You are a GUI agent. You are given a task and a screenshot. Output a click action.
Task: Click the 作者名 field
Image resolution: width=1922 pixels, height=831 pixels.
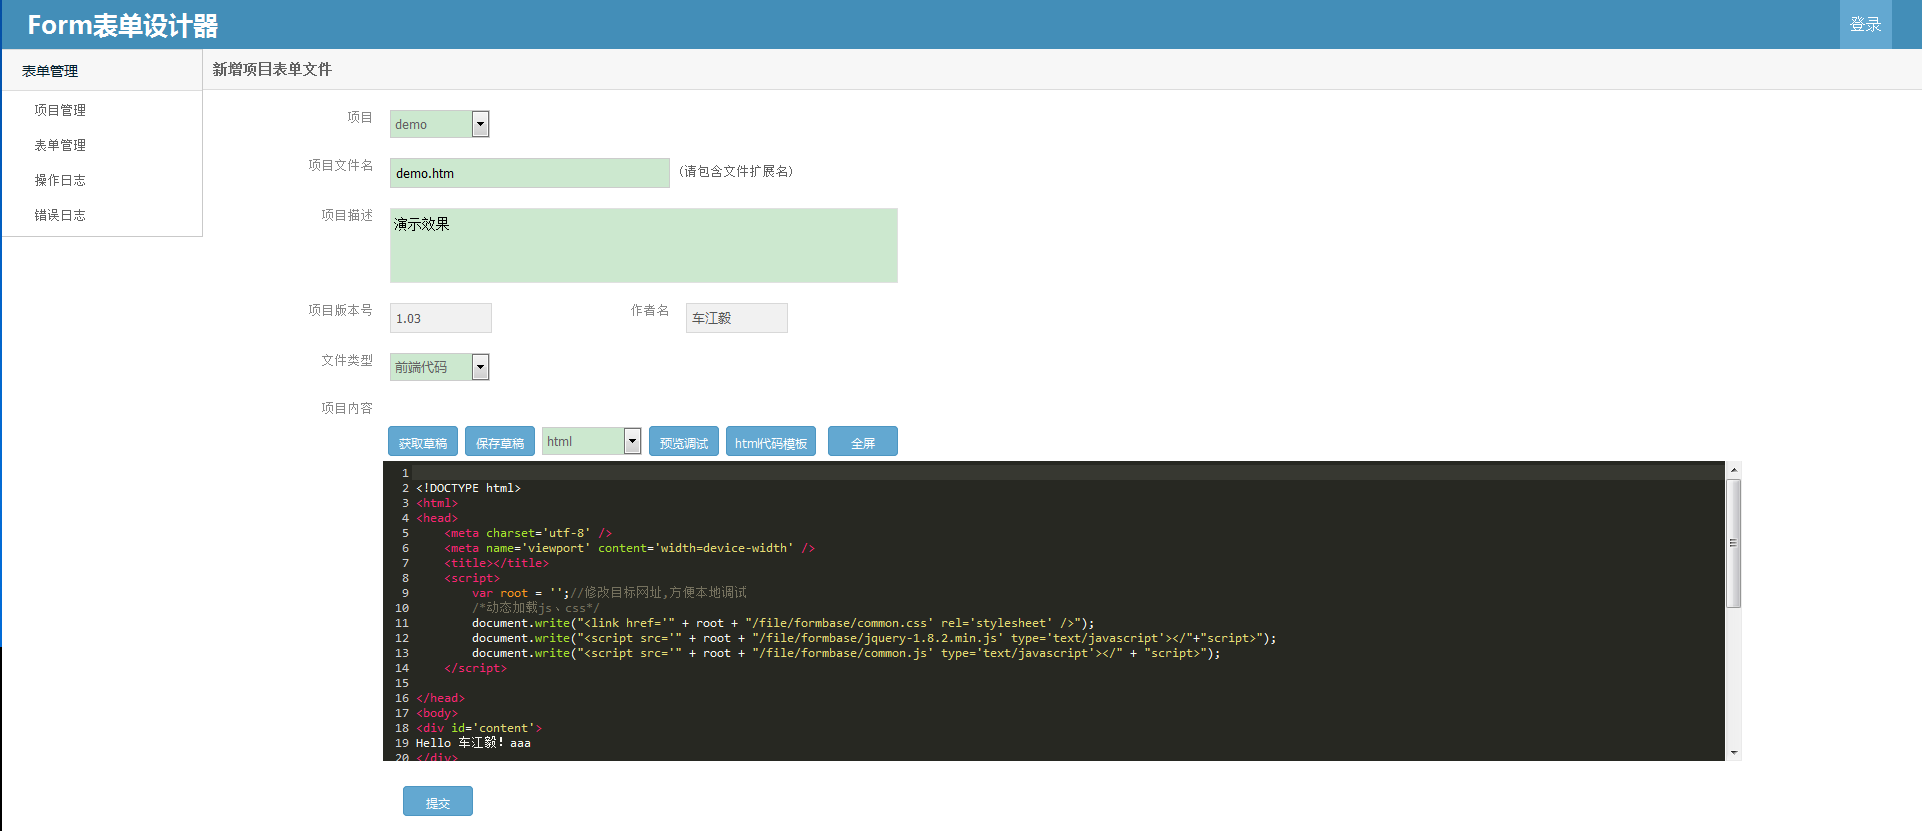tap(736, 318)
